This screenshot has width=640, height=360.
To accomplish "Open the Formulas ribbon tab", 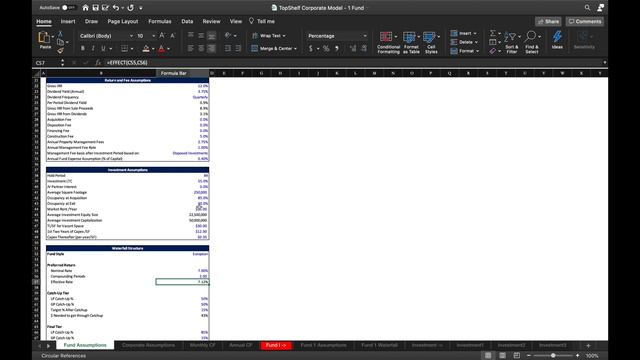I will pyautogui.click(x=160, y=21).
